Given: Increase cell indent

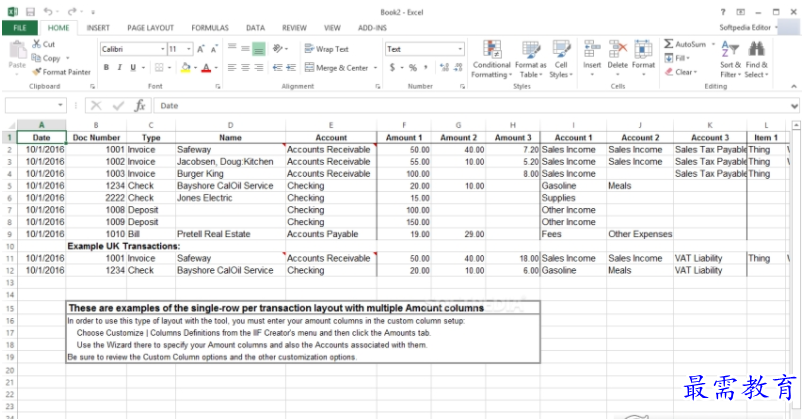Looking at the screenshot, I should click(x=291, y=67).
